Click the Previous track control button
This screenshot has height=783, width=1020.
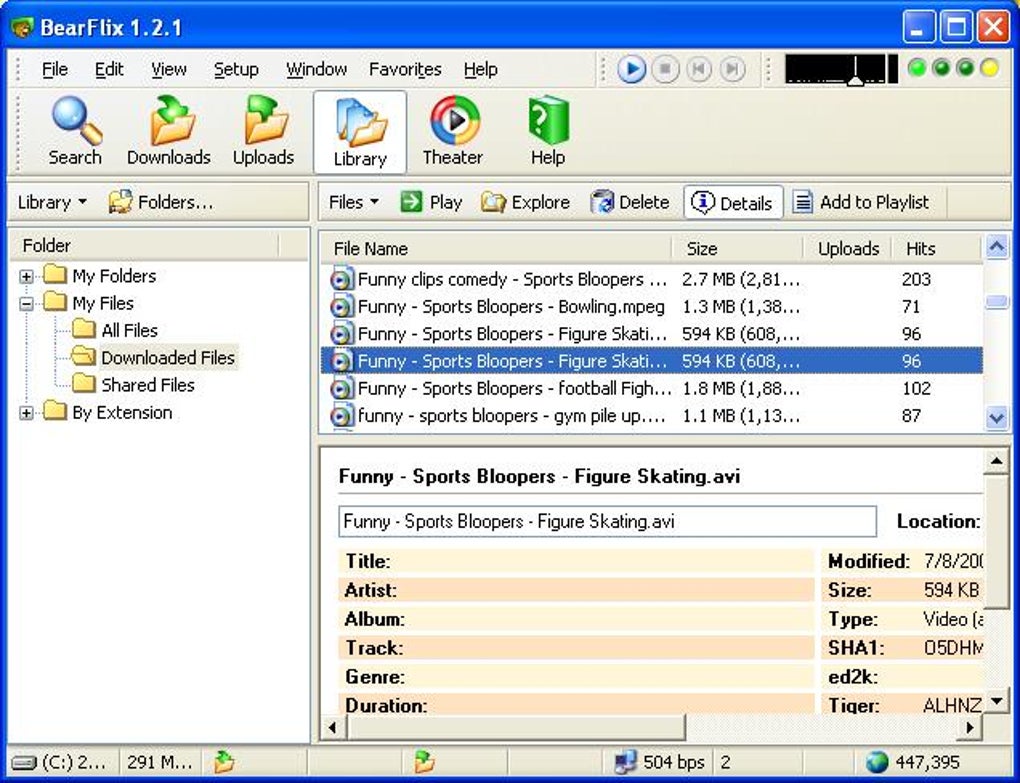click(x=699, y=69)
